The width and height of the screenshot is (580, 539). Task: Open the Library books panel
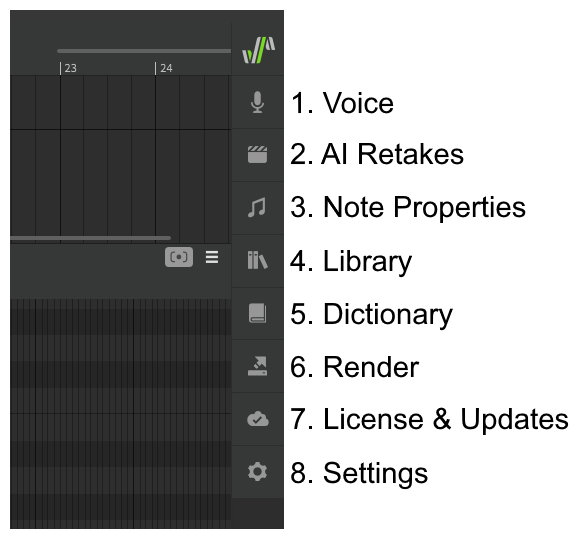[257, 260]
